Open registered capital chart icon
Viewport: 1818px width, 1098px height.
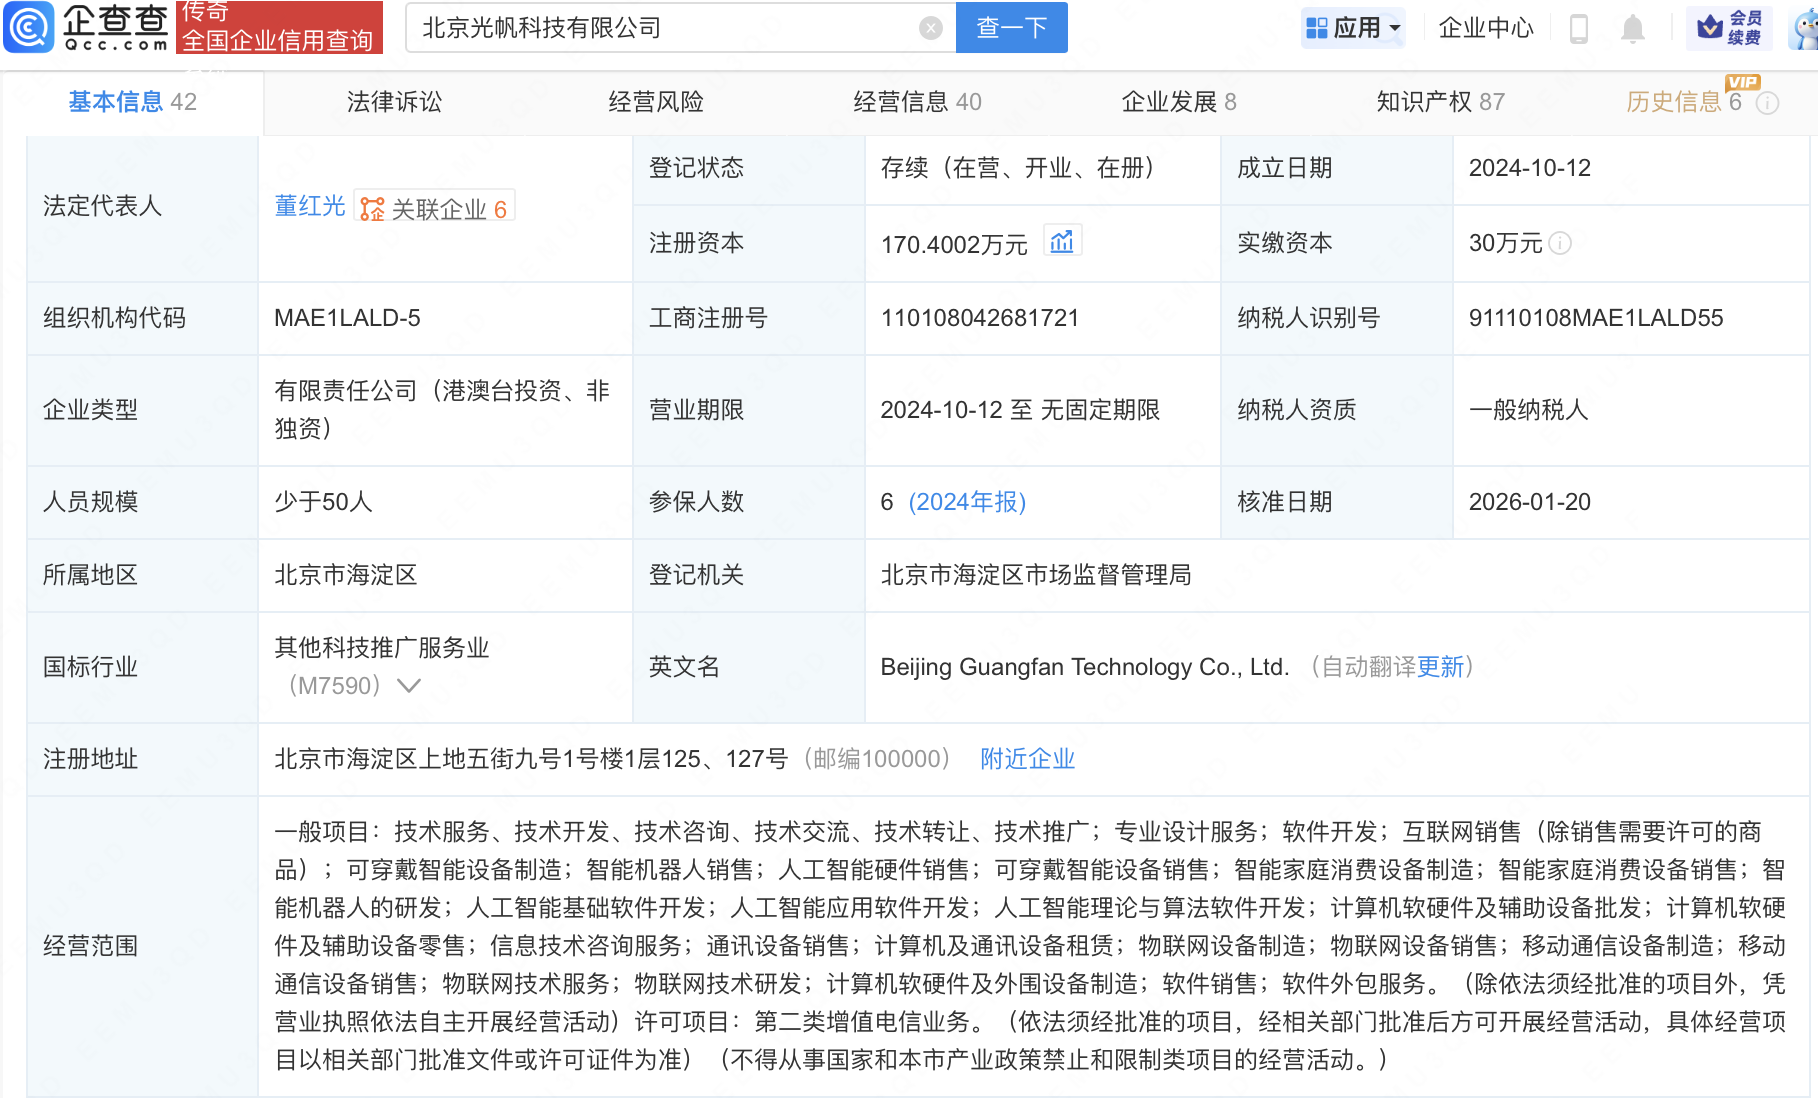pos(1062,242)
